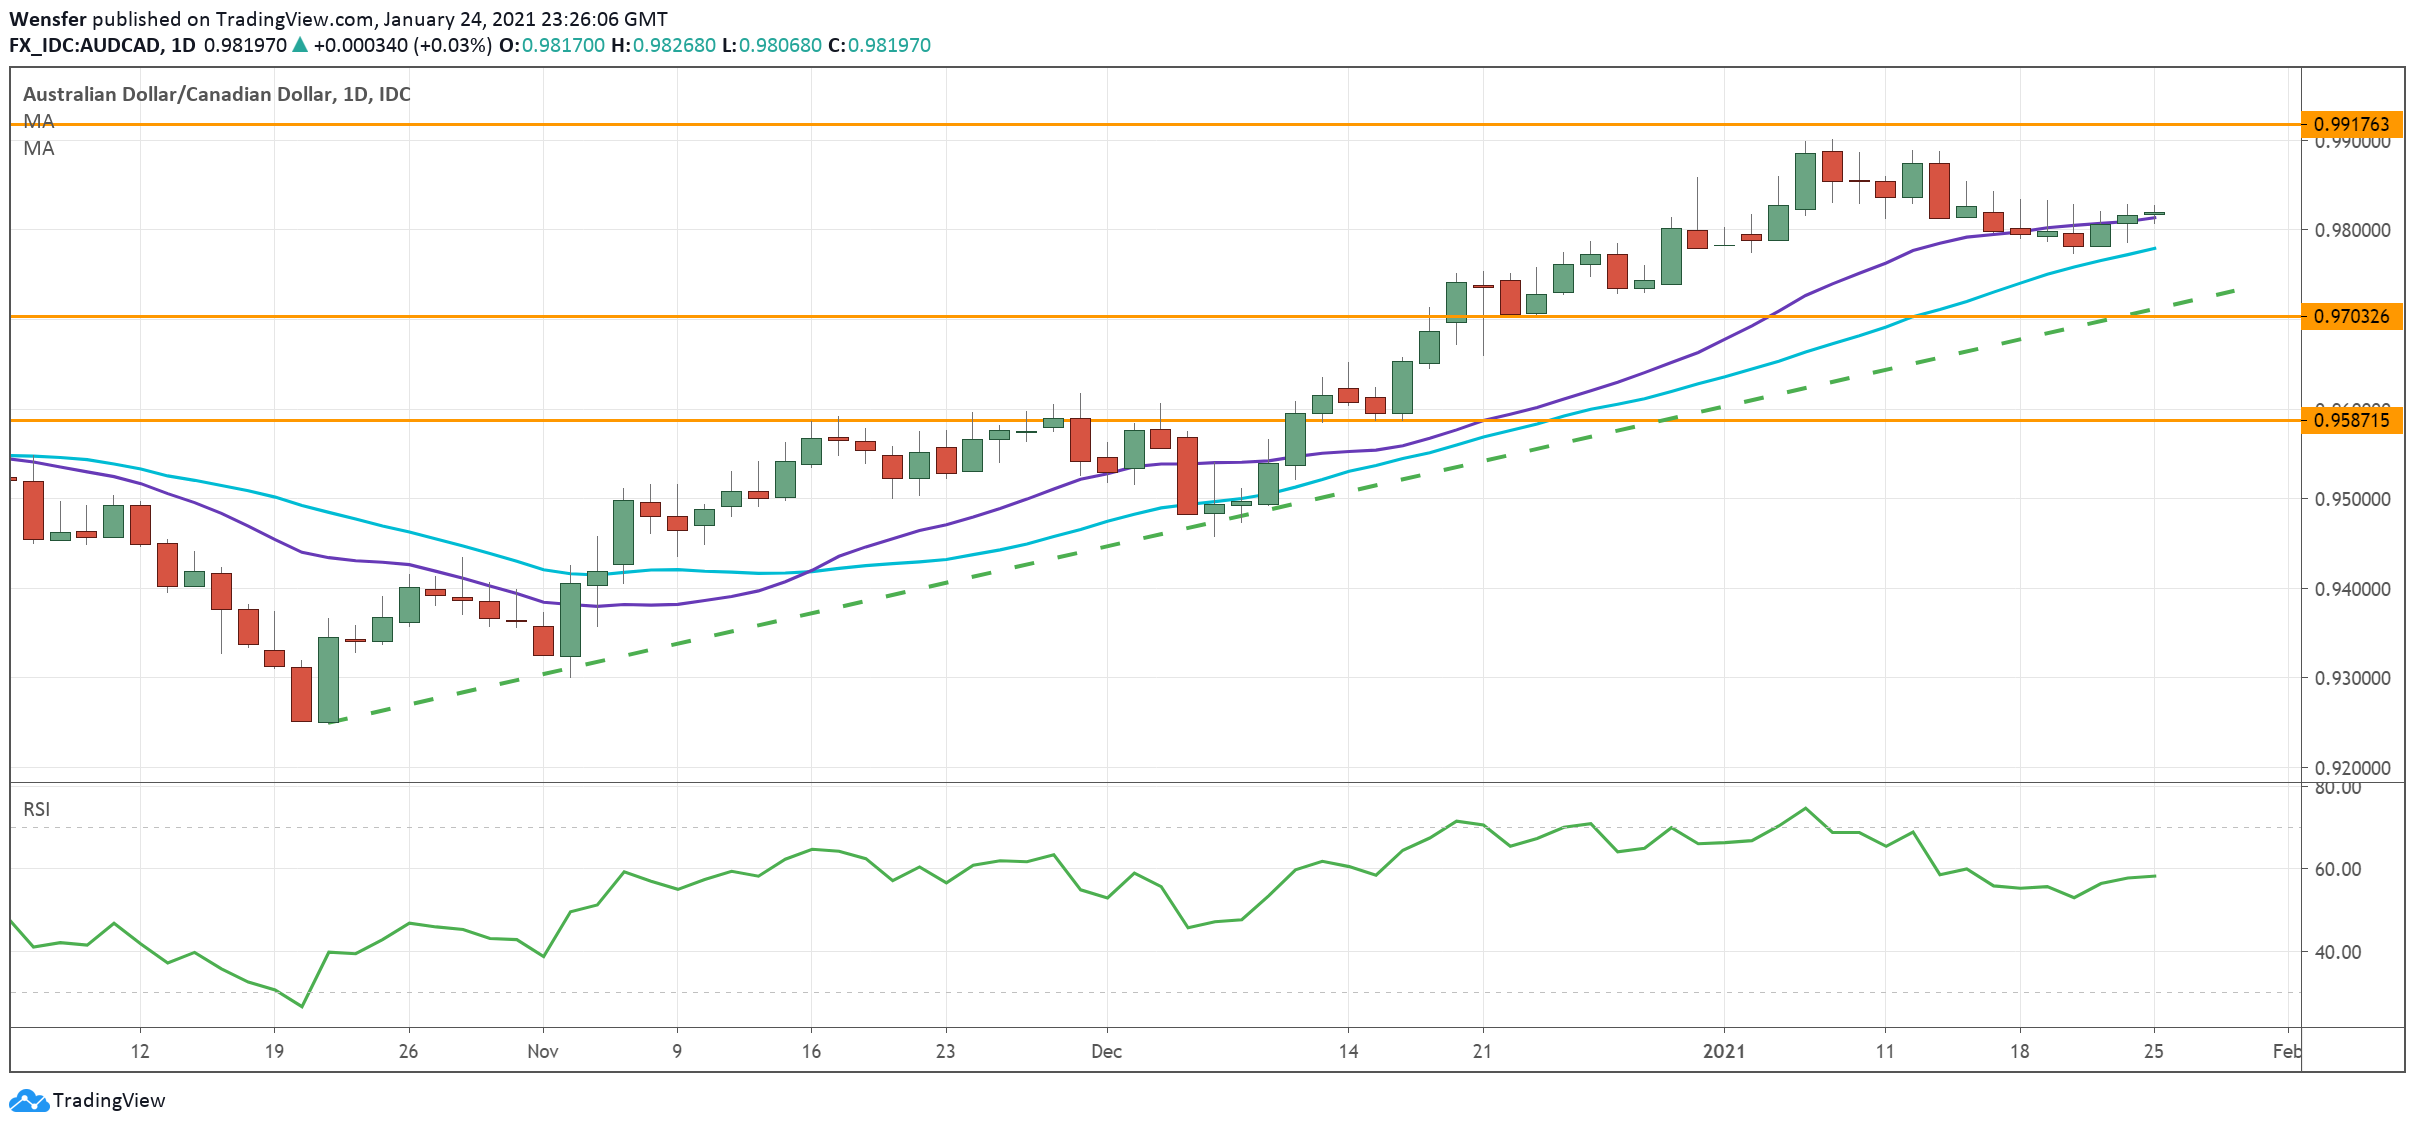Viewport: 2415px width, 1129px height.
Task: Click the green up-triangle price change icon
Action: [x=299, y=45]
